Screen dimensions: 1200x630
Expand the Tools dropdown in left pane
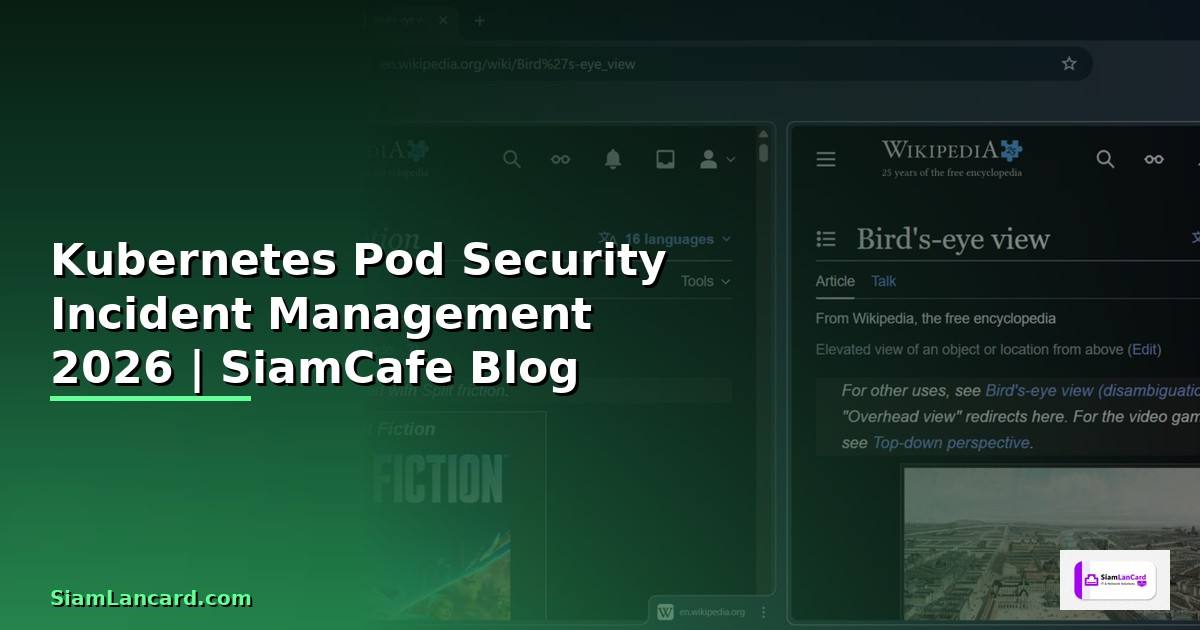pyautogui.click(x=706, y=281)
